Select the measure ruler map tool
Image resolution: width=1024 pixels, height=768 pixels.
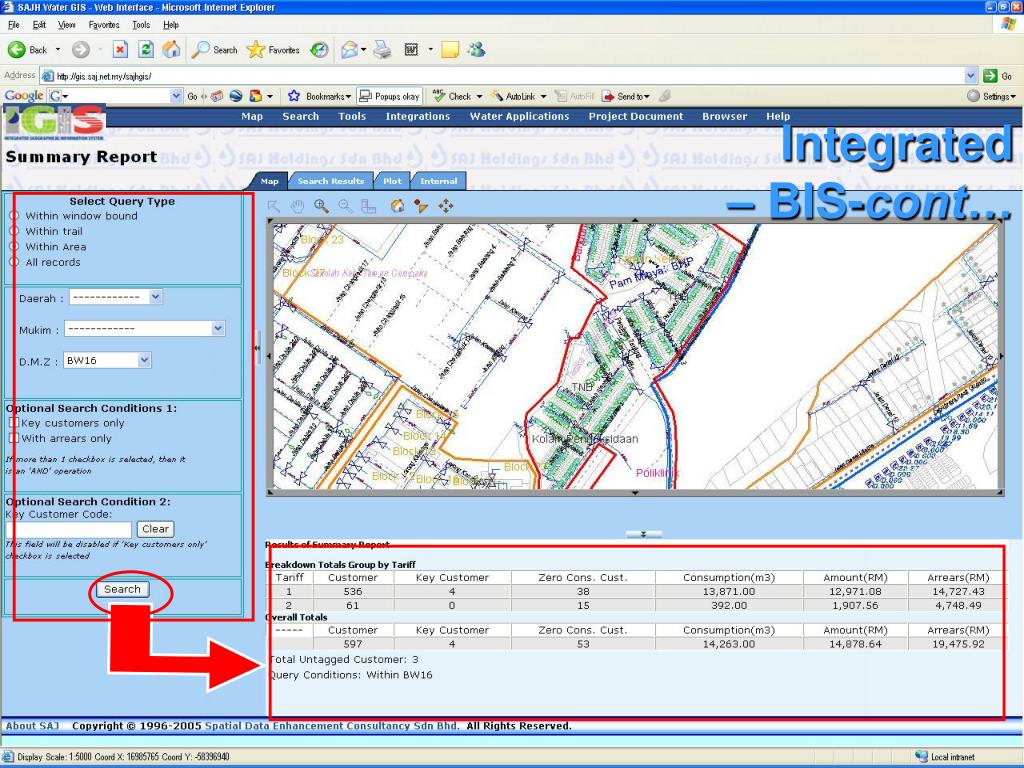369,206
